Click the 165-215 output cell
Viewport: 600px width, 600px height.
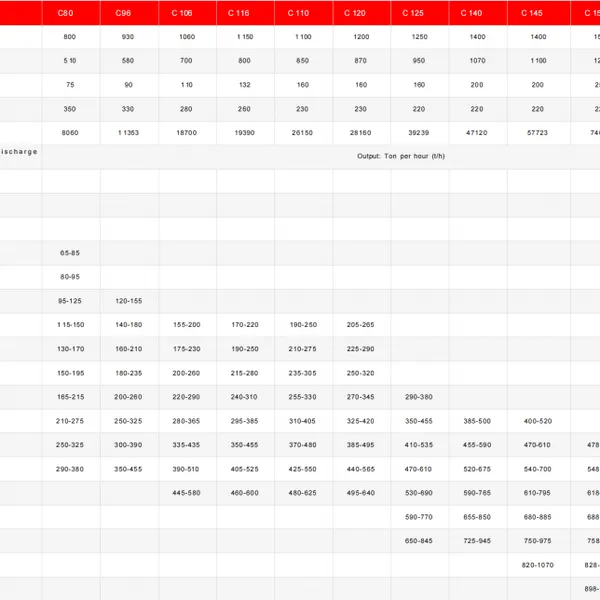click(x=71, y=397)
